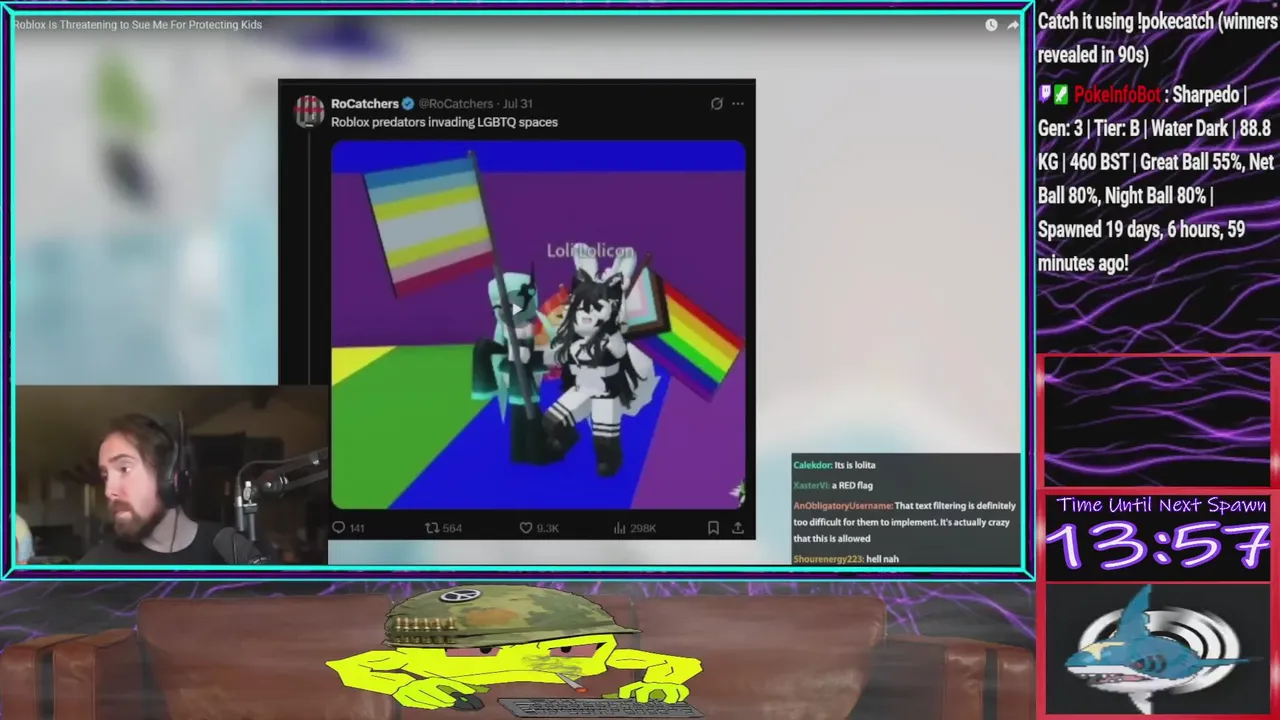Screen dimensions: 1280x720
Task: Bookmark the RoCatchers tweet
Action: coord(713,528)
